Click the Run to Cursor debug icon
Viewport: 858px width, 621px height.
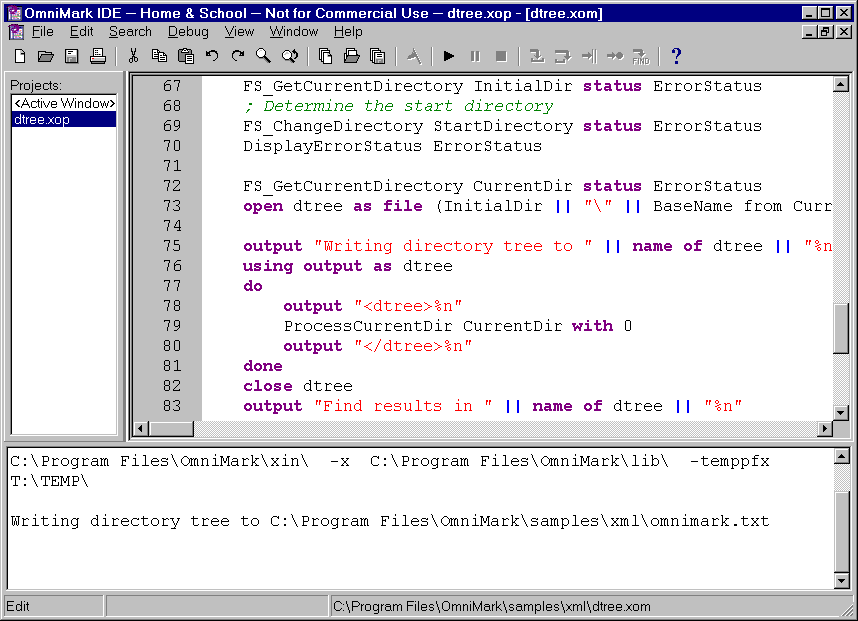pyautogui.click(x=589, y=56)
